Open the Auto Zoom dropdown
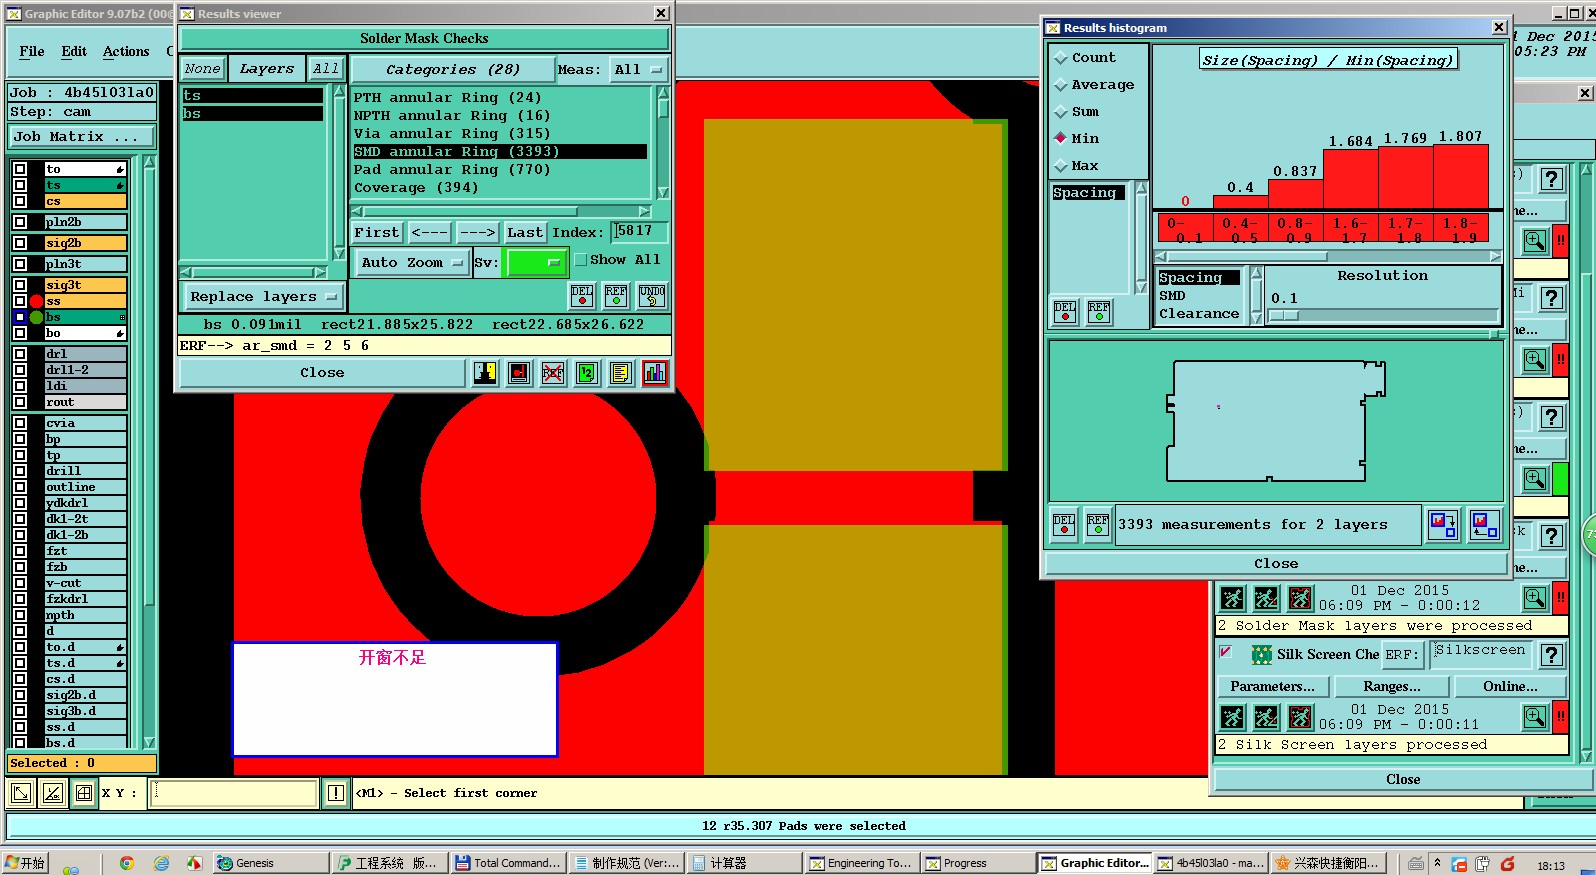The image size is (1596, 875). (x=412, y=262)
